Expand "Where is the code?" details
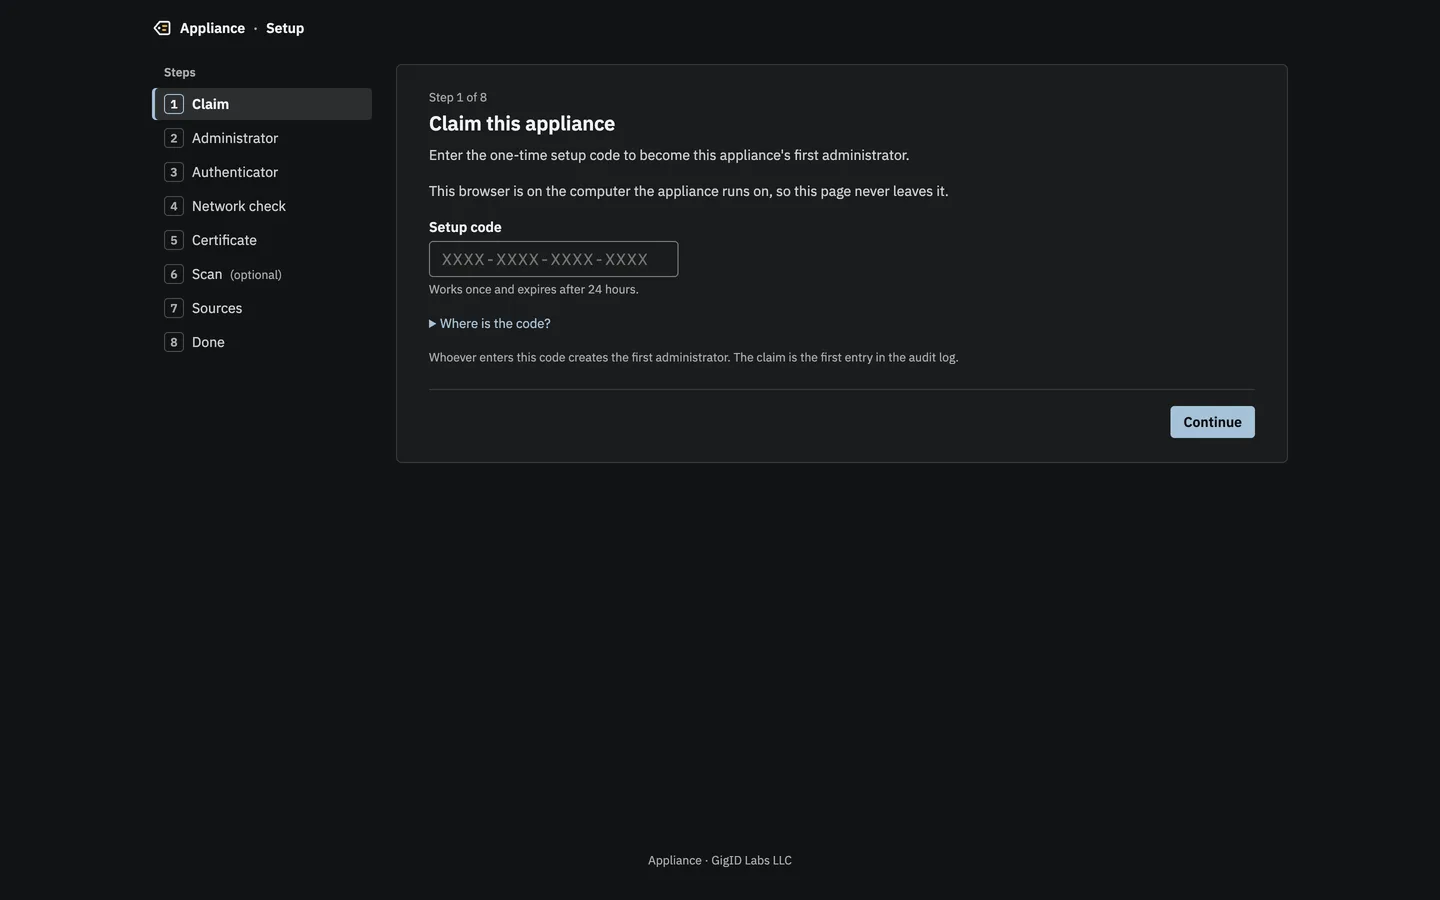 490,324
